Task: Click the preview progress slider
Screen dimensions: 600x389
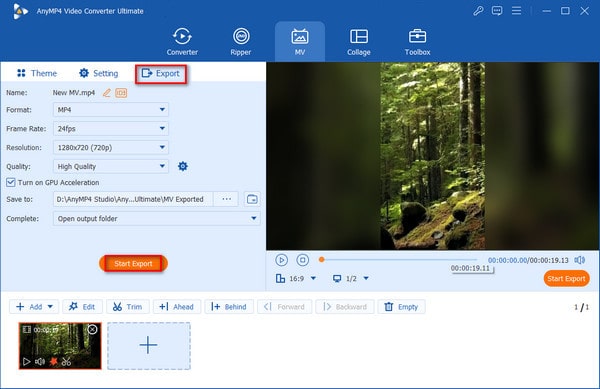Action: coord(399,260)
